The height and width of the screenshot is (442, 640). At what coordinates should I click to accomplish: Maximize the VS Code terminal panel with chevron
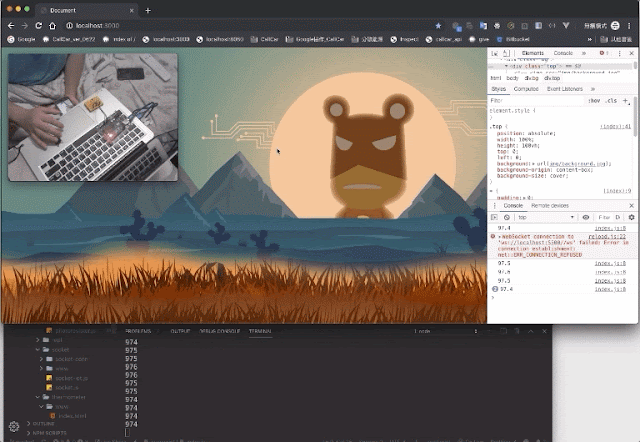point(531,331)
